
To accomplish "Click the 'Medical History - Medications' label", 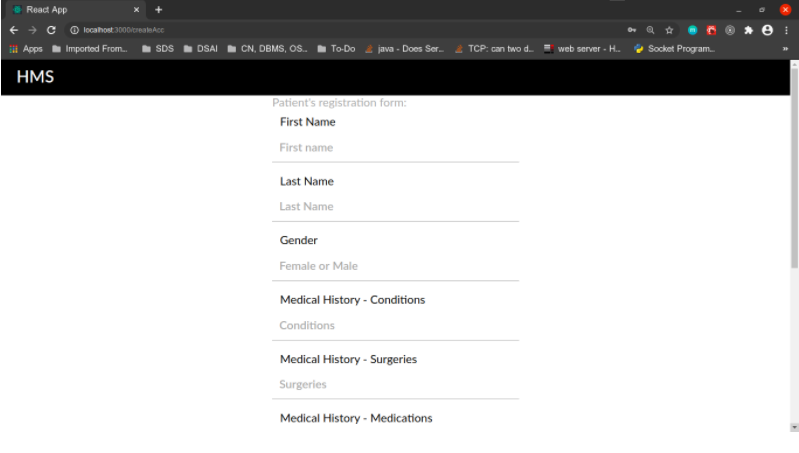I will pyautogui.click(x=356, y=418).
